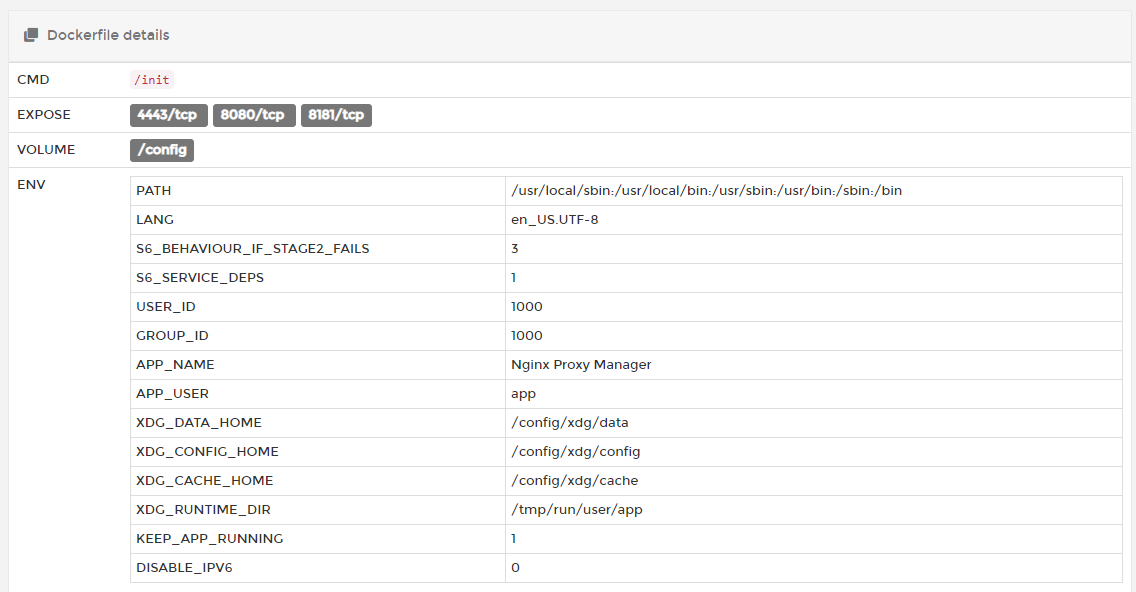Image resolution: width=1136 pixels, height=592 pixels.
Task: Click the ENV row label
Action: [31, 184]
